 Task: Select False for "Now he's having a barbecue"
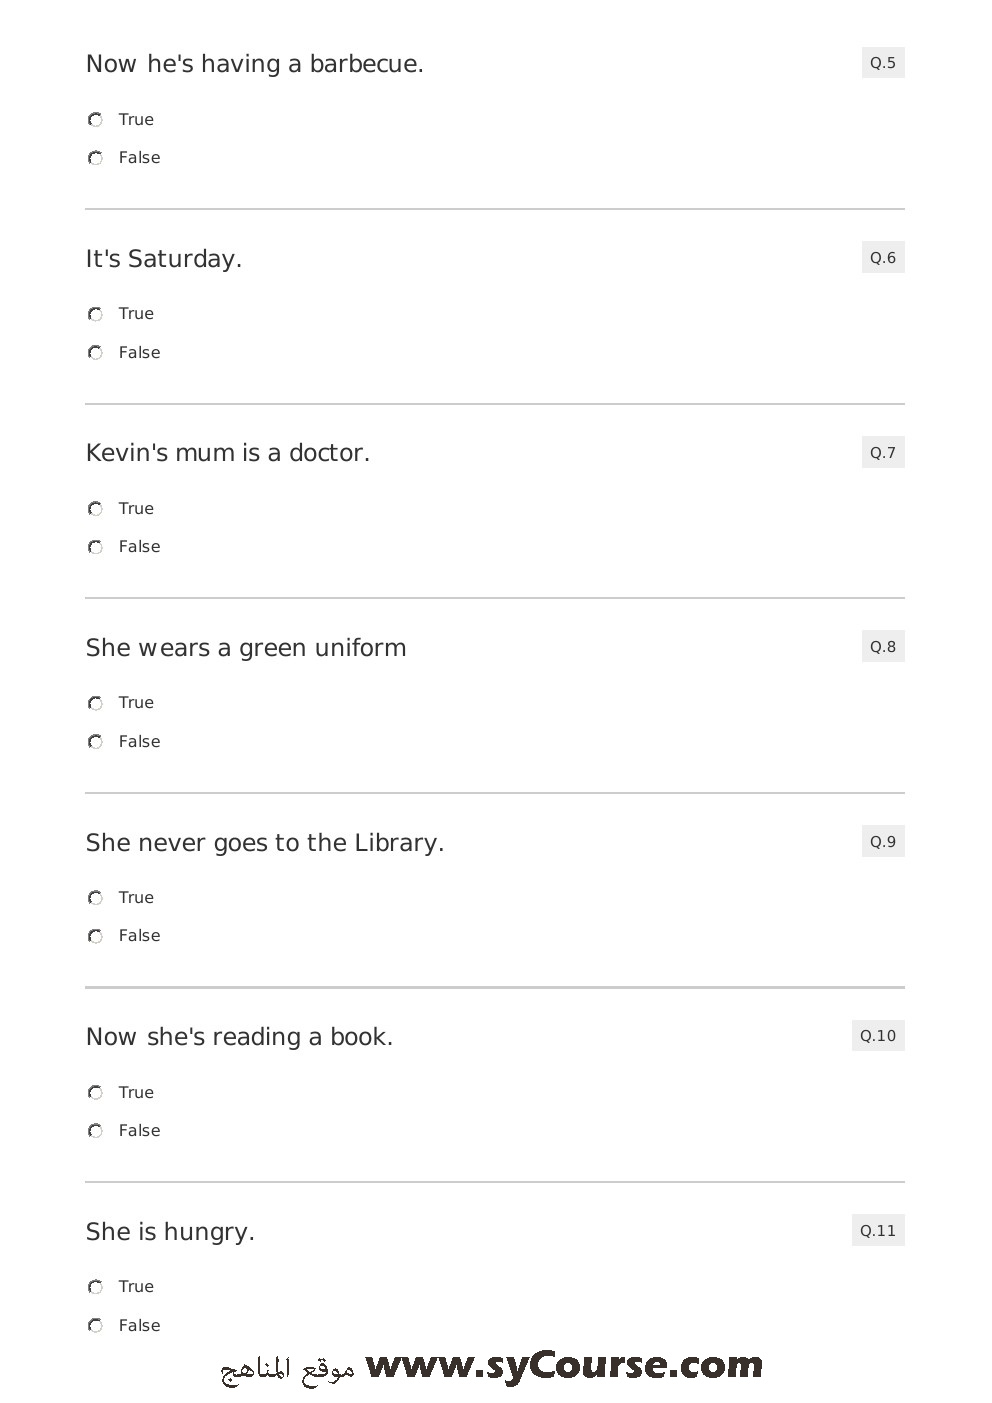point(96,158)
